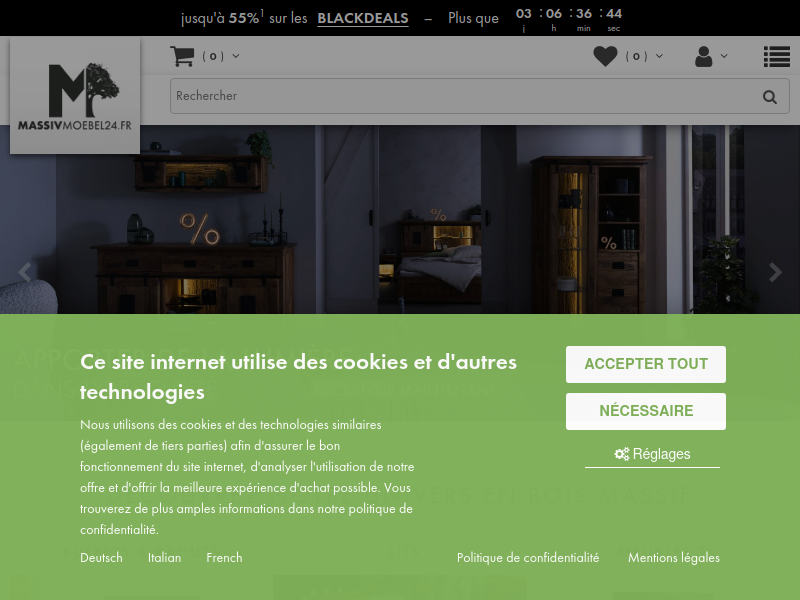800x600 pixels.
Task: Expand the wishlist dropdown chevron
Action: 659,56
